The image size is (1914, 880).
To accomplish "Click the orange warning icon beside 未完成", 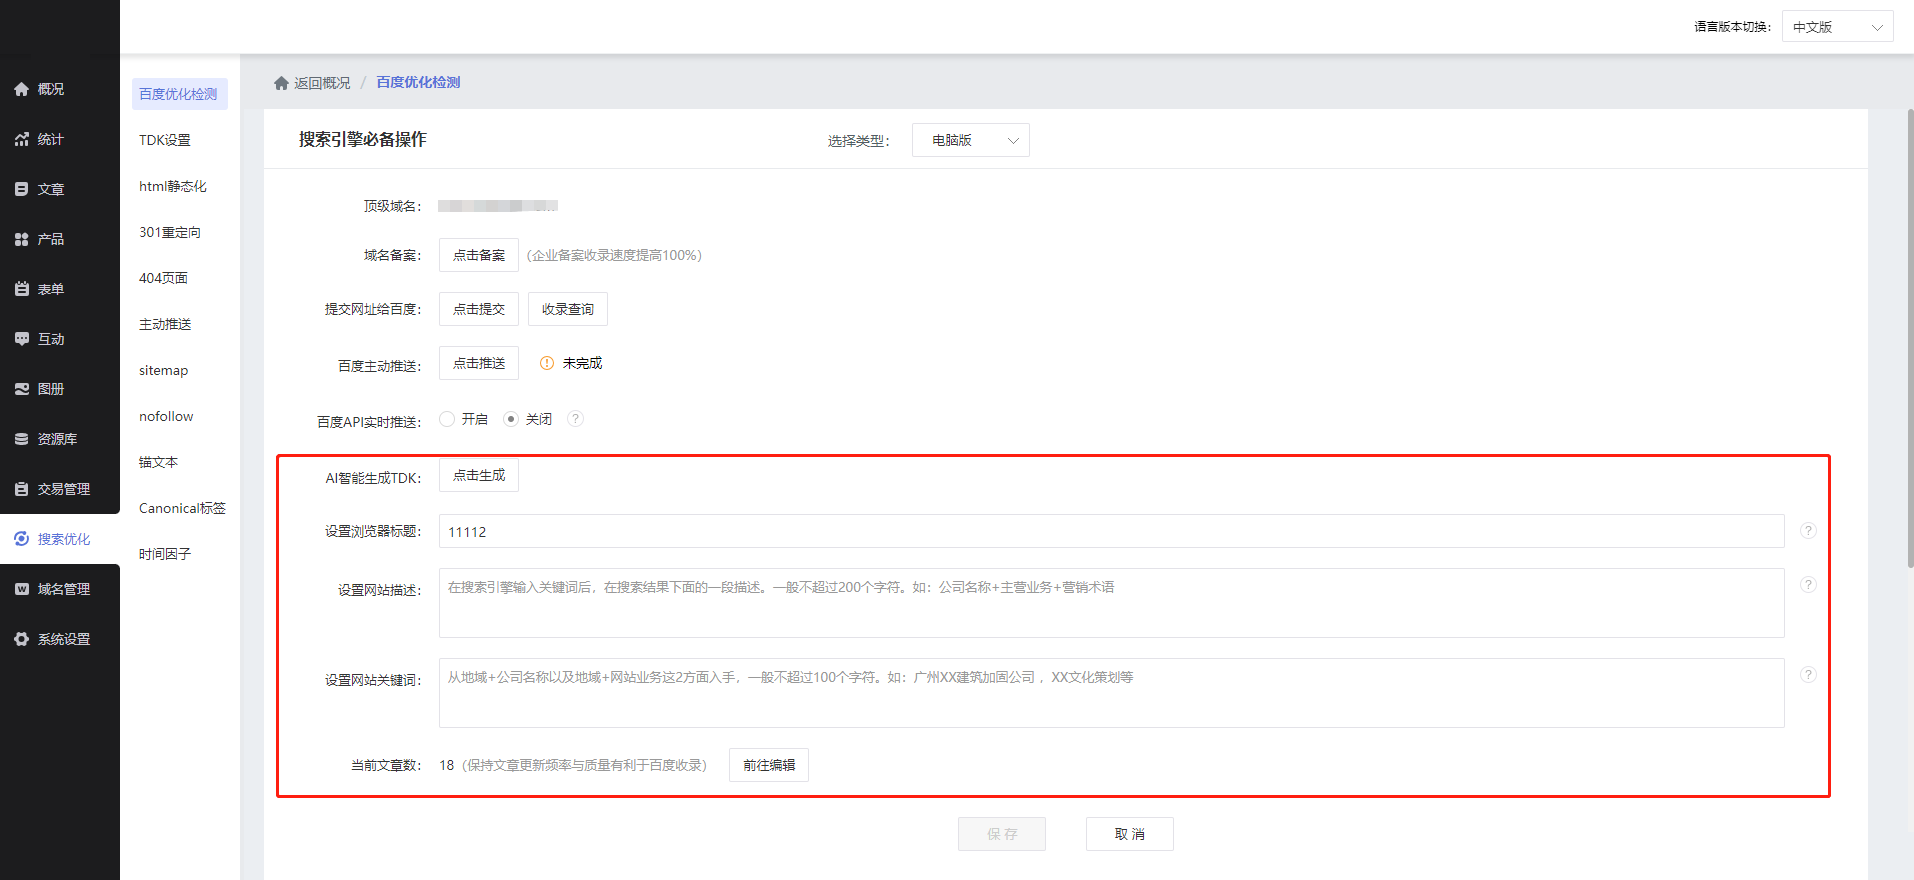I will tap(547, 363).
